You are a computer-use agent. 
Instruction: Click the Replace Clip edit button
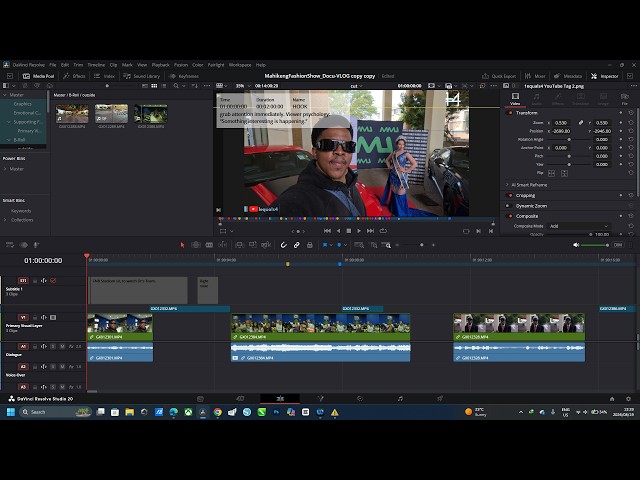[266, 245]
